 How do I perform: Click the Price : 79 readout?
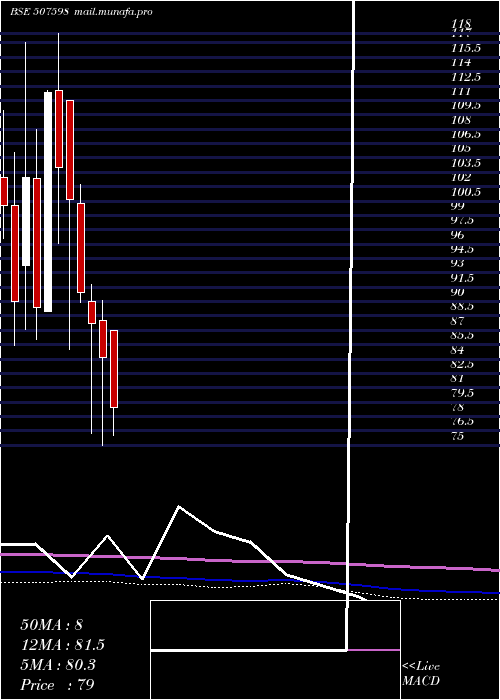[x=57, y=685]
